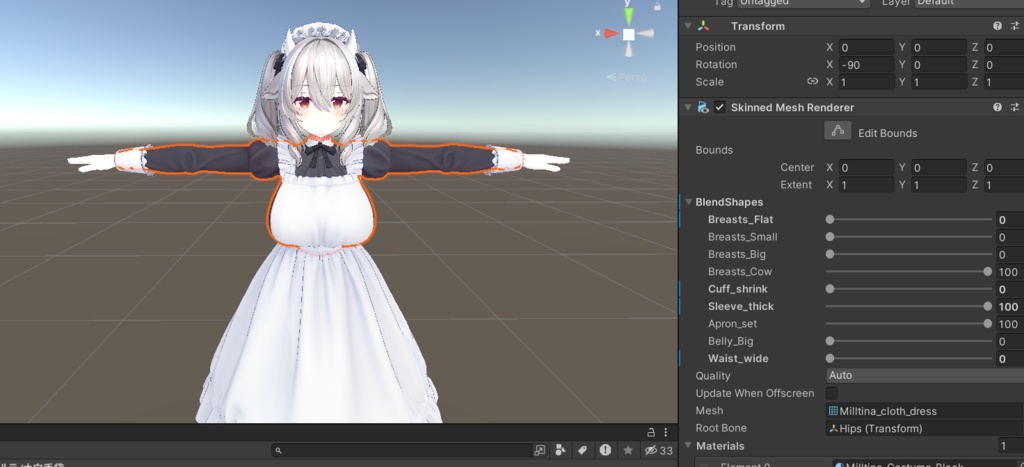Click the red X axis cone on scene gizmo
The image size is (1024, 467).
click(x=611, y=33)
